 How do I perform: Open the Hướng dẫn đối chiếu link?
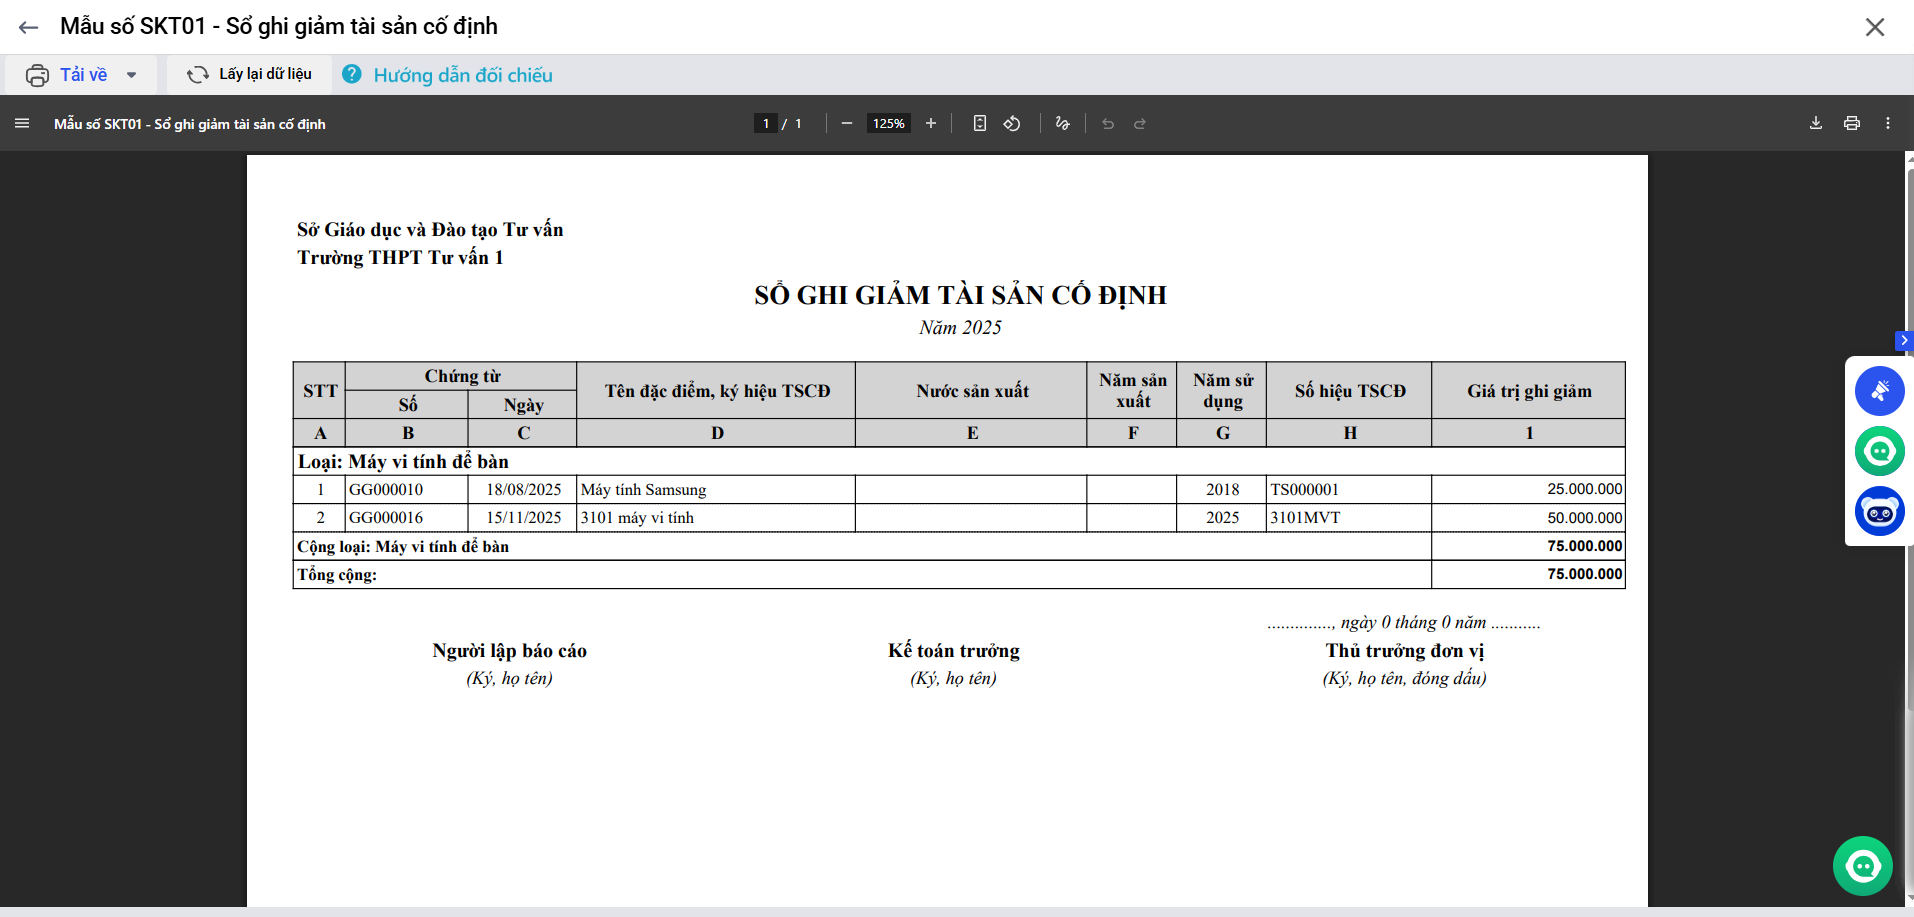462,75
